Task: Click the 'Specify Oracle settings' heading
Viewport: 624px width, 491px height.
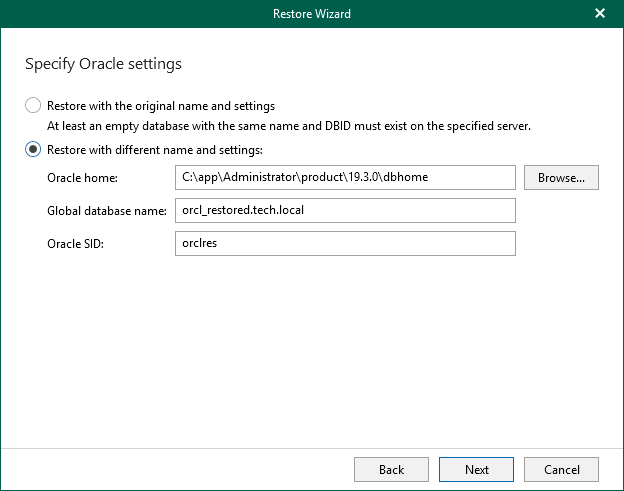Action: (103, 64)
